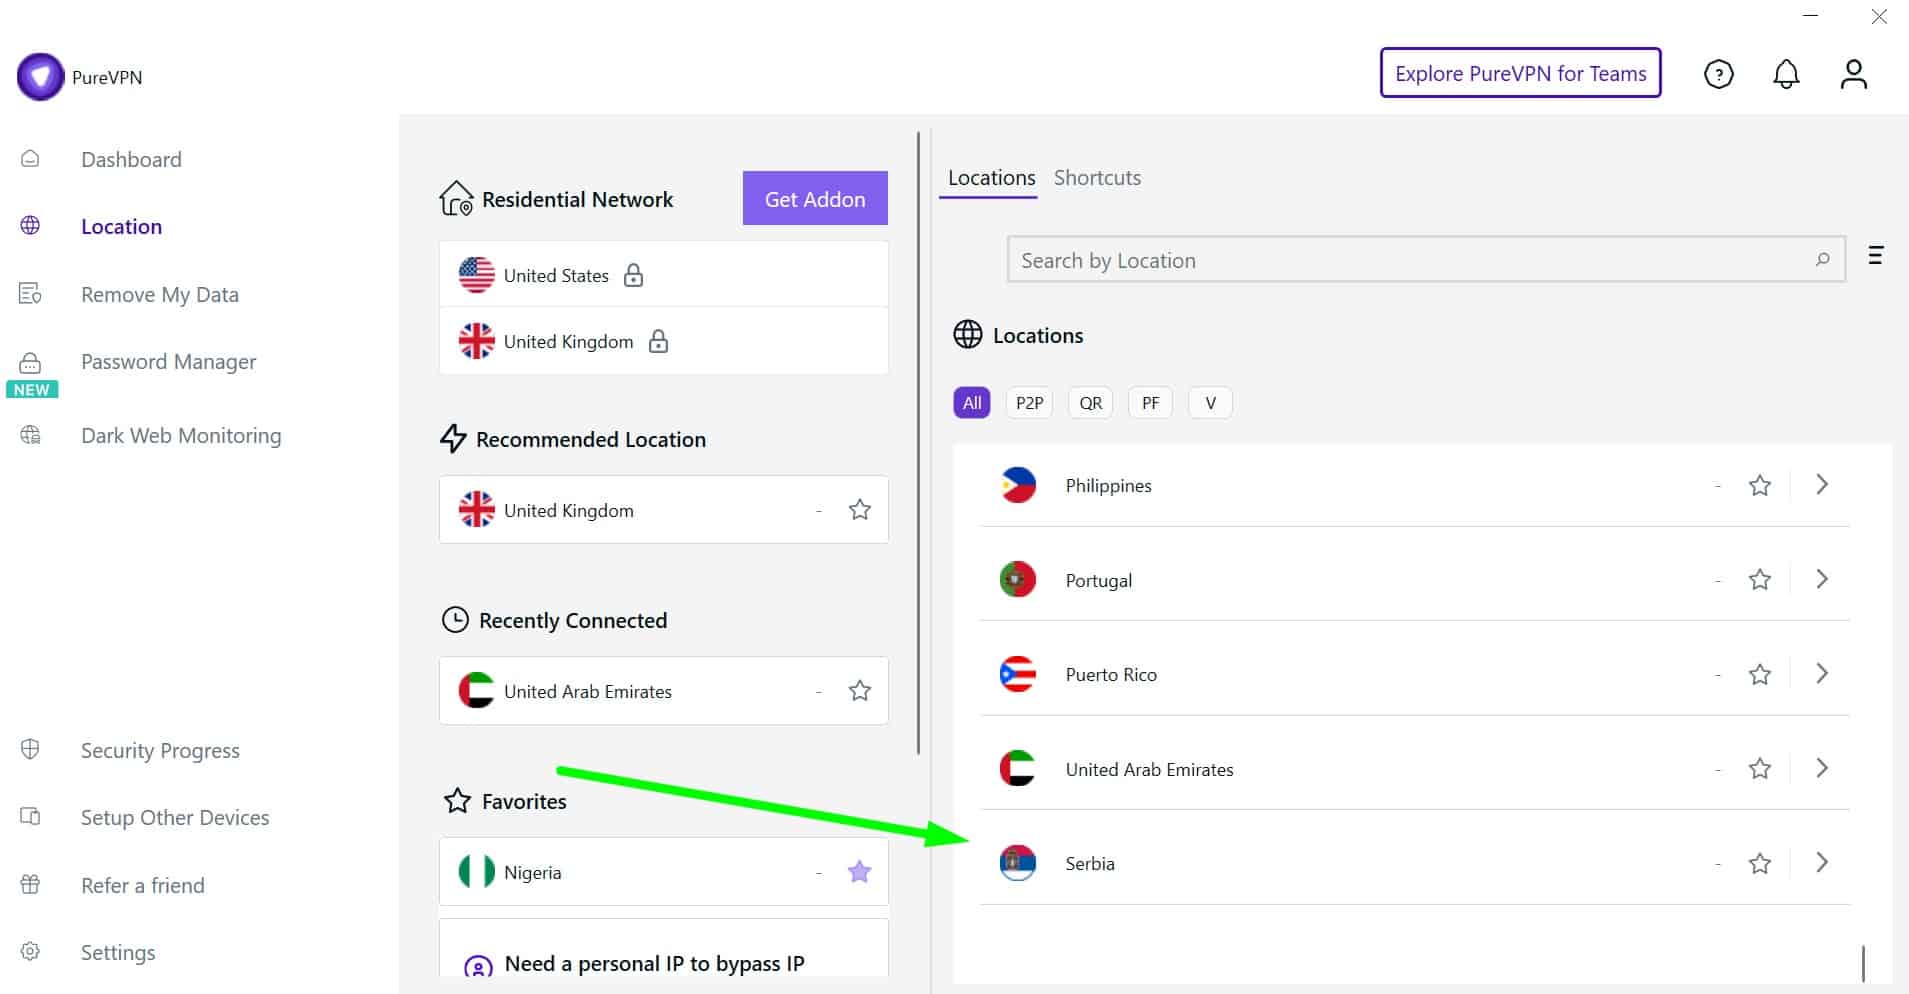Select United States residential location
Screen dimensions: 1909x994
(663, 274)
